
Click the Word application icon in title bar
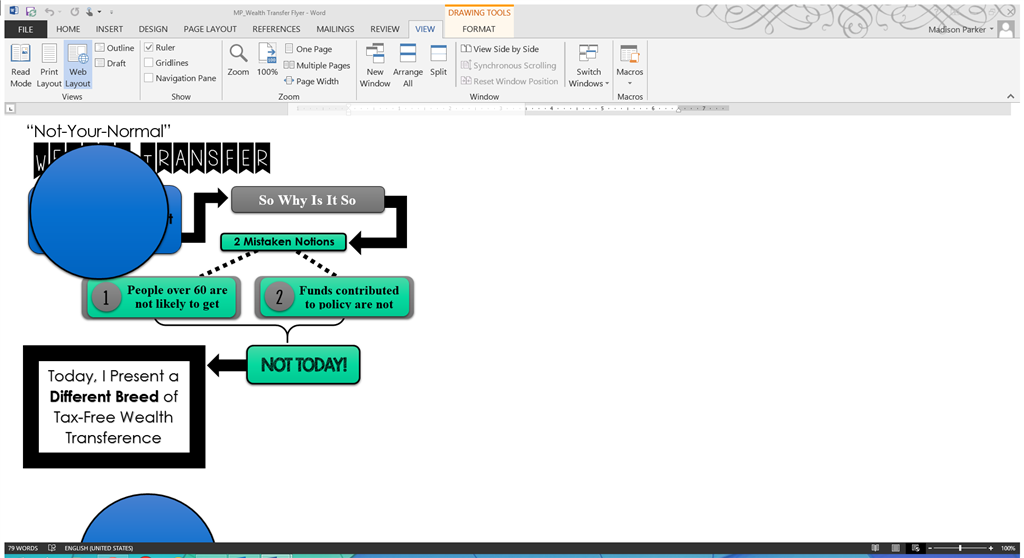14,12
